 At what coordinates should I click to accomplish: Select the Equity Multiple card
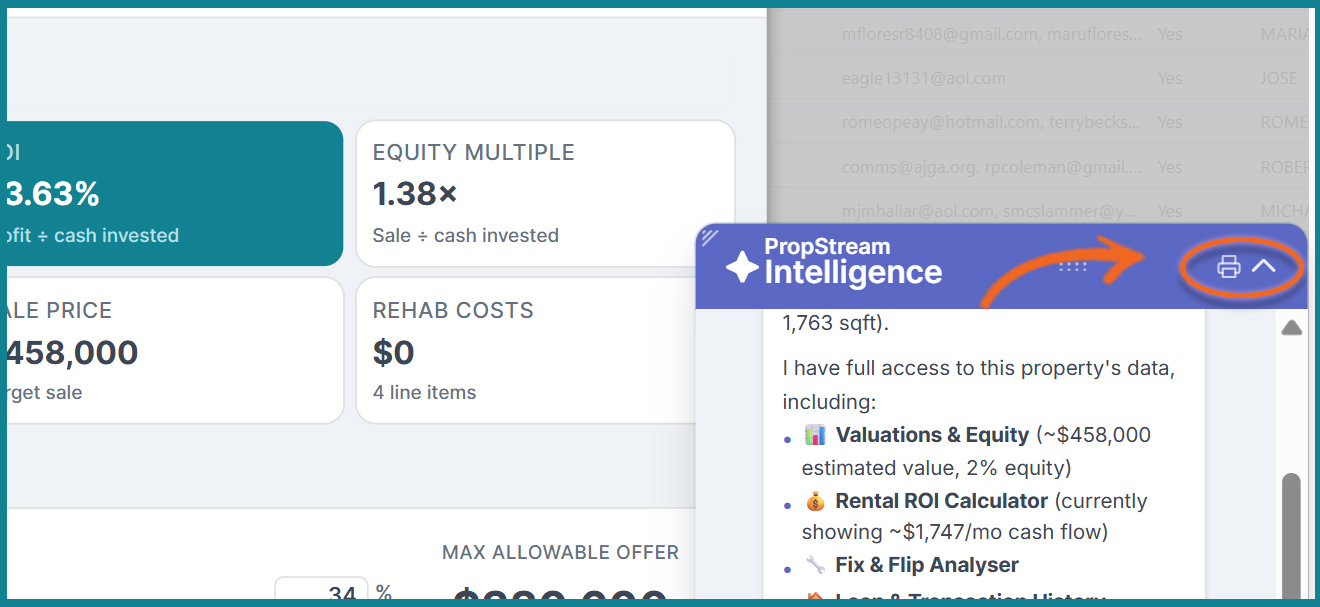pyautogui.click(x=545, y=193)
